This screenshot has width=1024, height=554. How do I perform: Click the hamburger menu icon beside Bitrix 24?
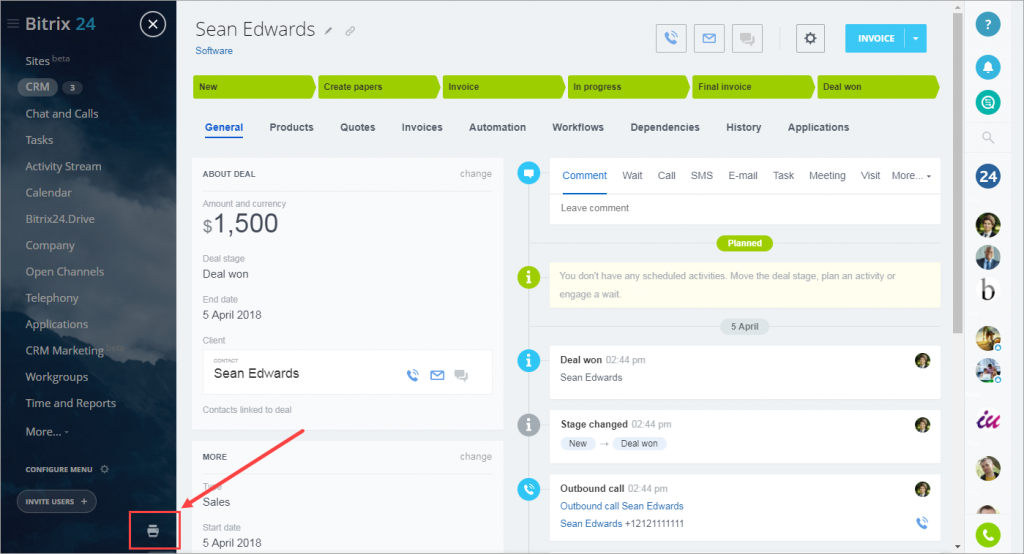(x=12, y=24)
